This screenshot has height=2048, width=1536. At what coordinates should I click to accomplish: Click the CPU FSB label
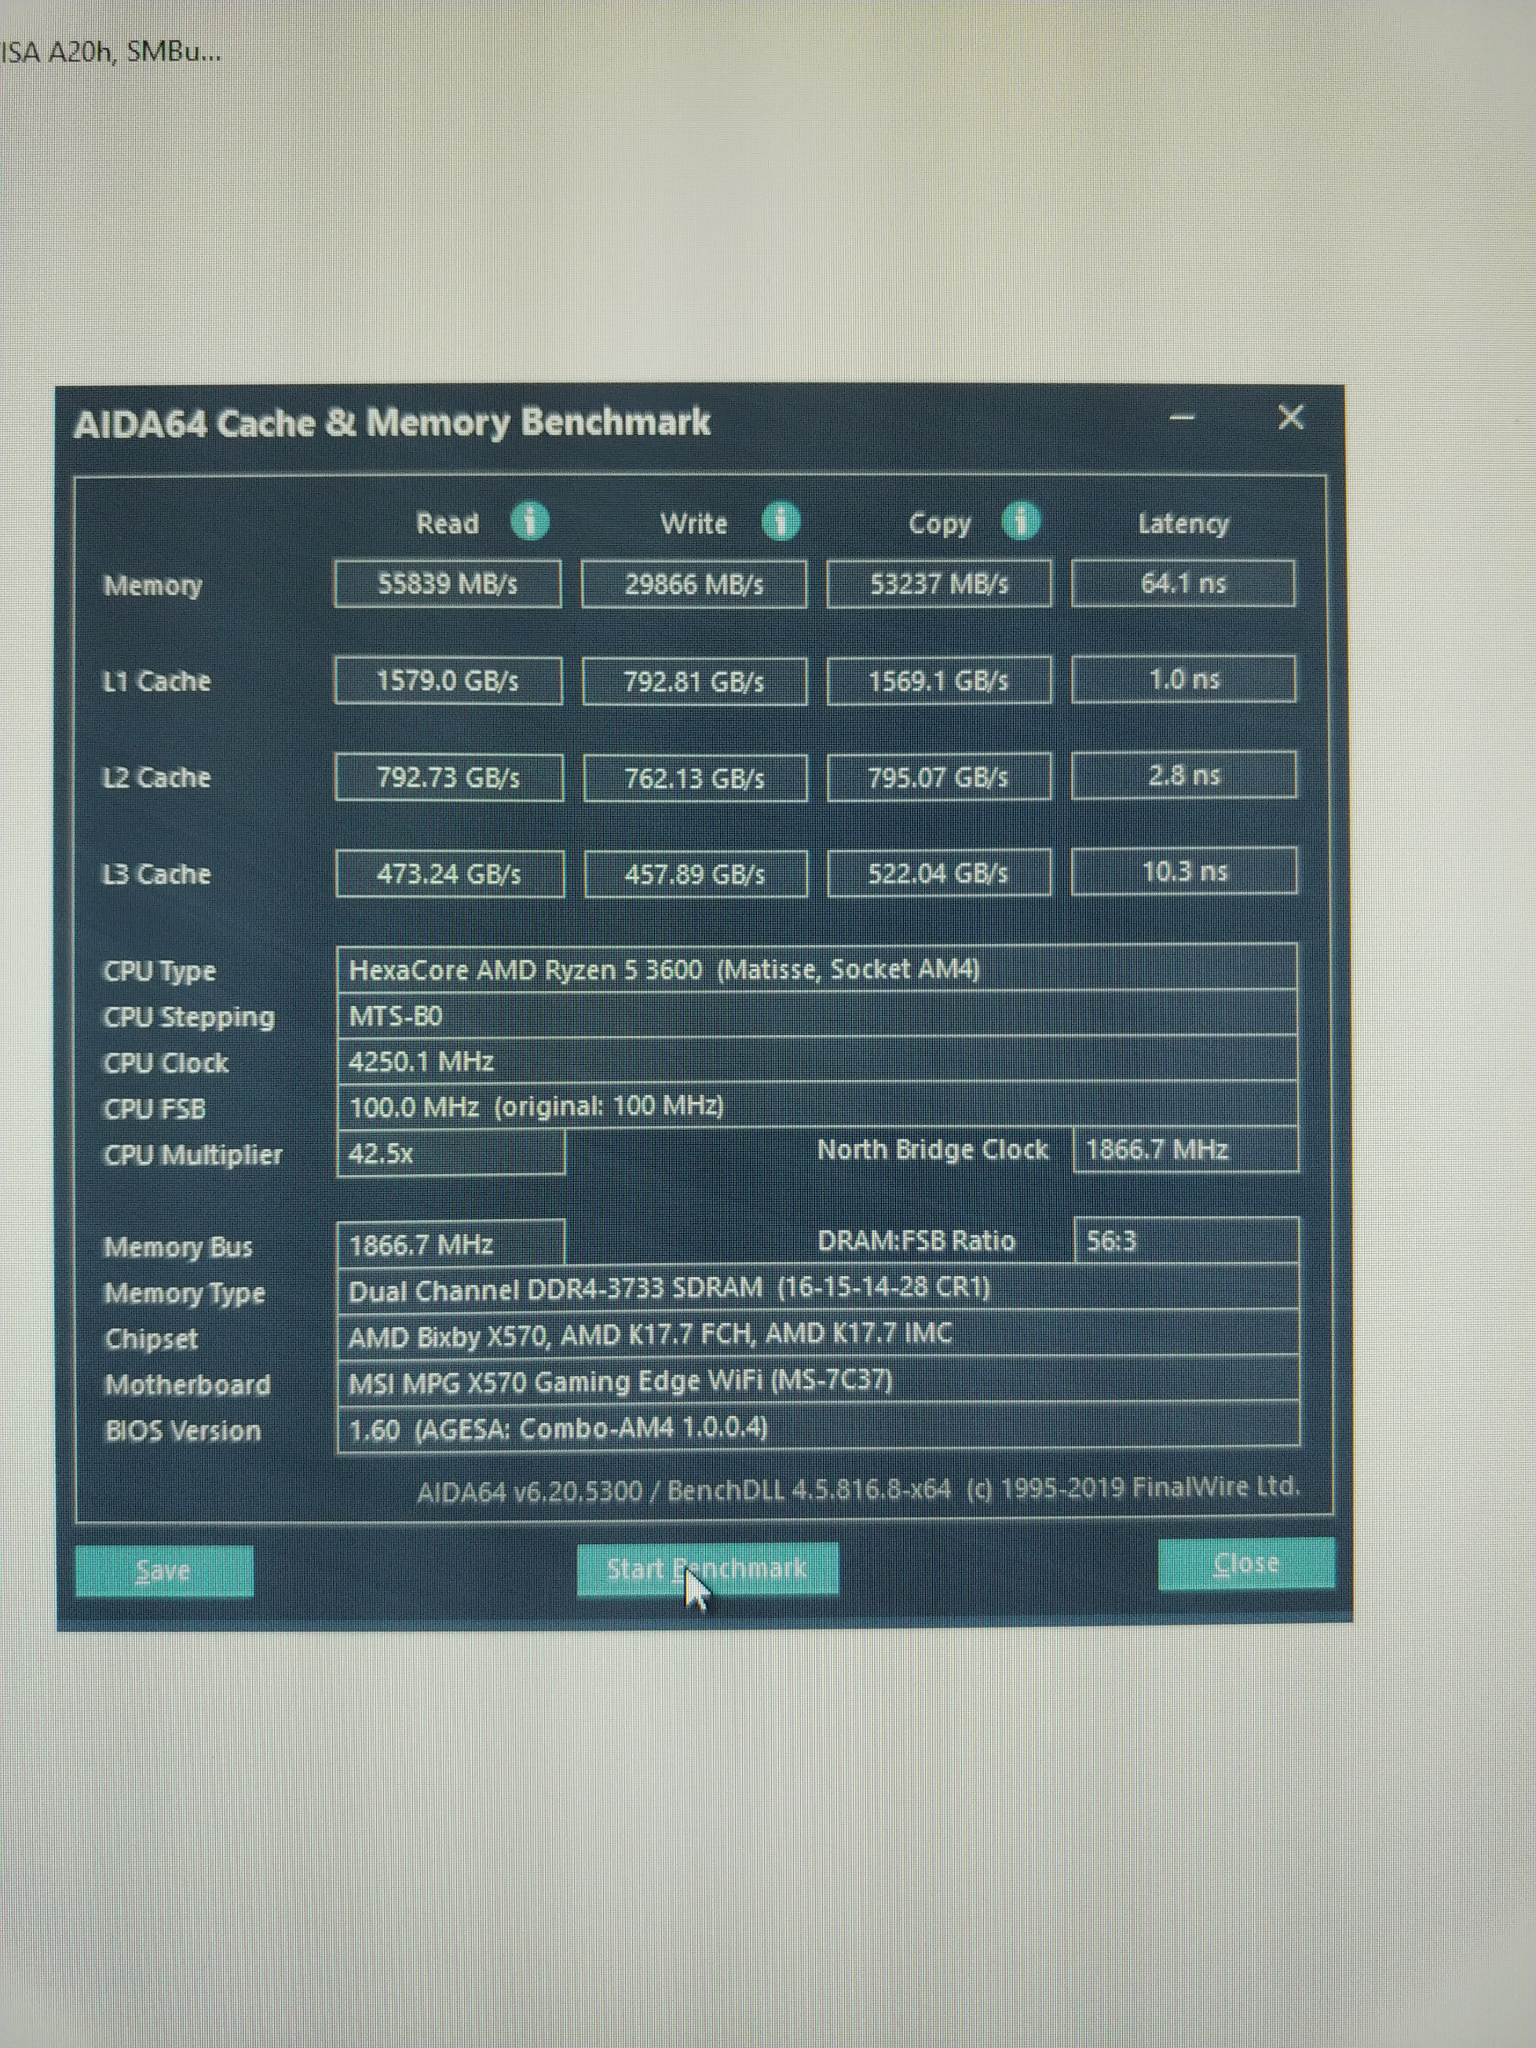coord(154,1109)
